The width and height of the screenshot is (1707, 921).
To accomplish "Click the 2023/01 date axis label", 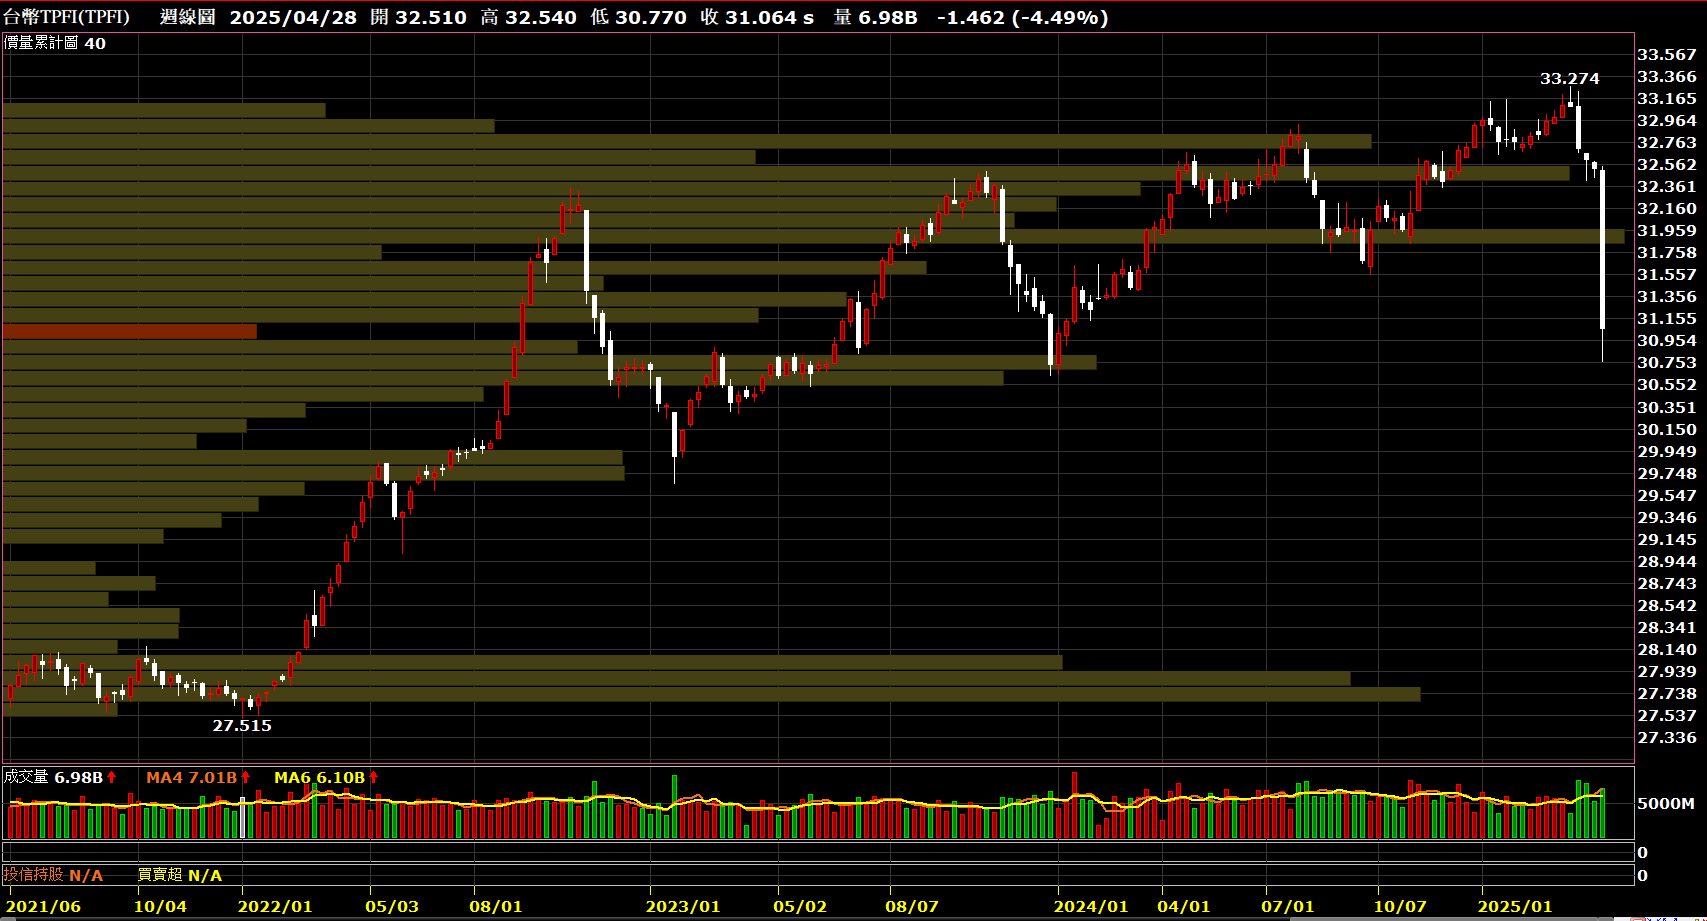I will (x=683, y=906).
